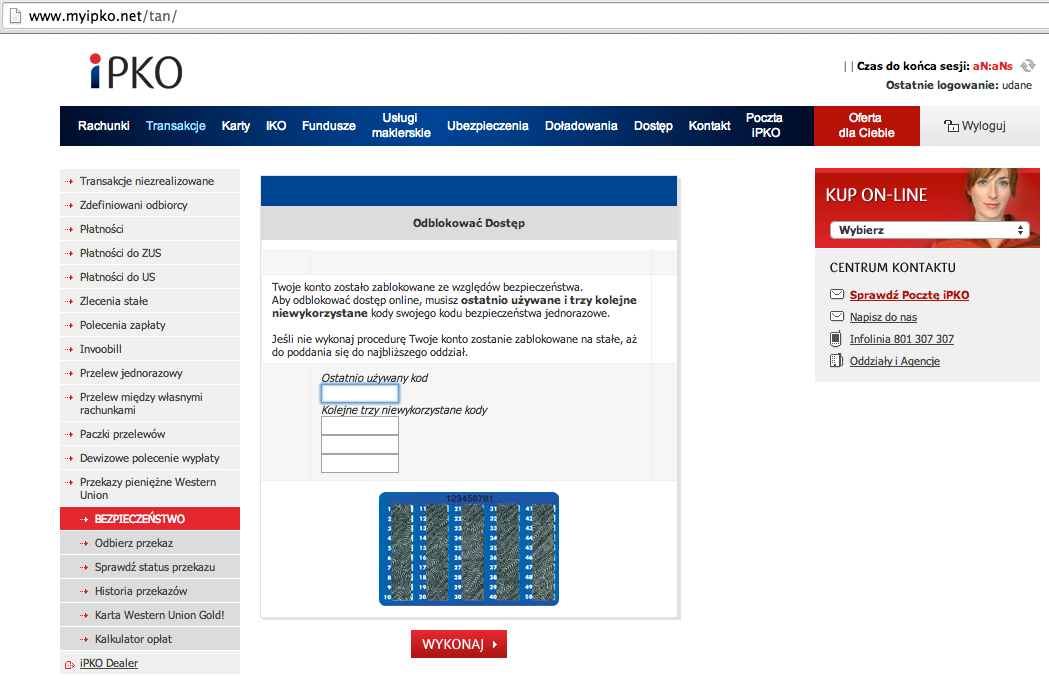Select Płatności do ZUS in sidebar
This screenshot has height=679, width=1049.
click(150, 254)
